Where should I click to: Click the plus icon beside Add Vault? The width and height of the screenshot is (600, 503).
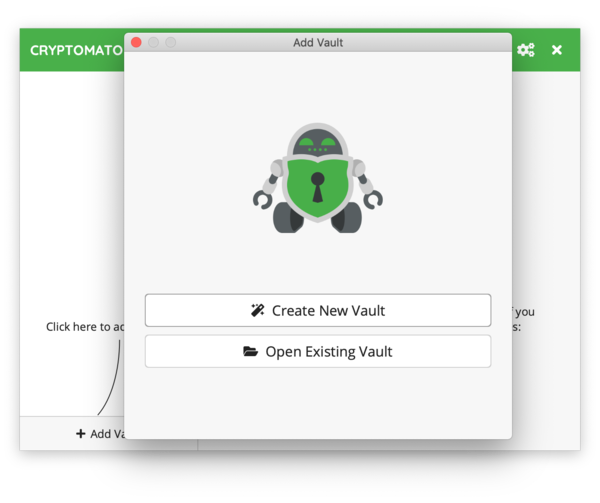pyautogui.click(x=80, y=434)
